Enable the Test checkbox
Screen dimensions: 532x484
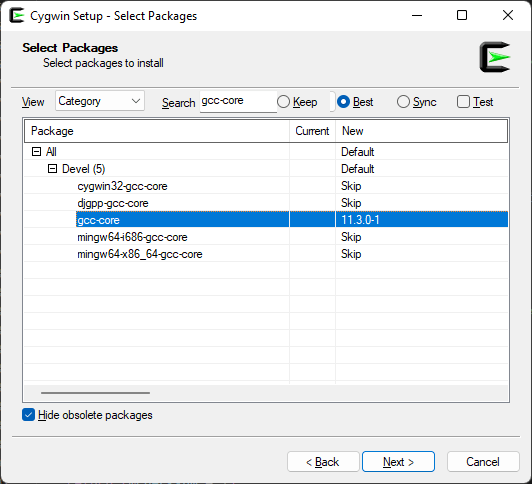pyautogui.click(x=463, y=102)
